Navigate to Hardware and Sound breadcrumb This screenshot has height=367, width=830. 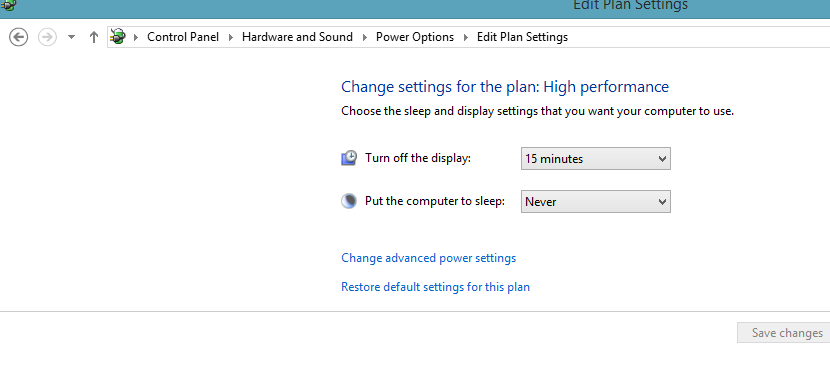(297, 37)
